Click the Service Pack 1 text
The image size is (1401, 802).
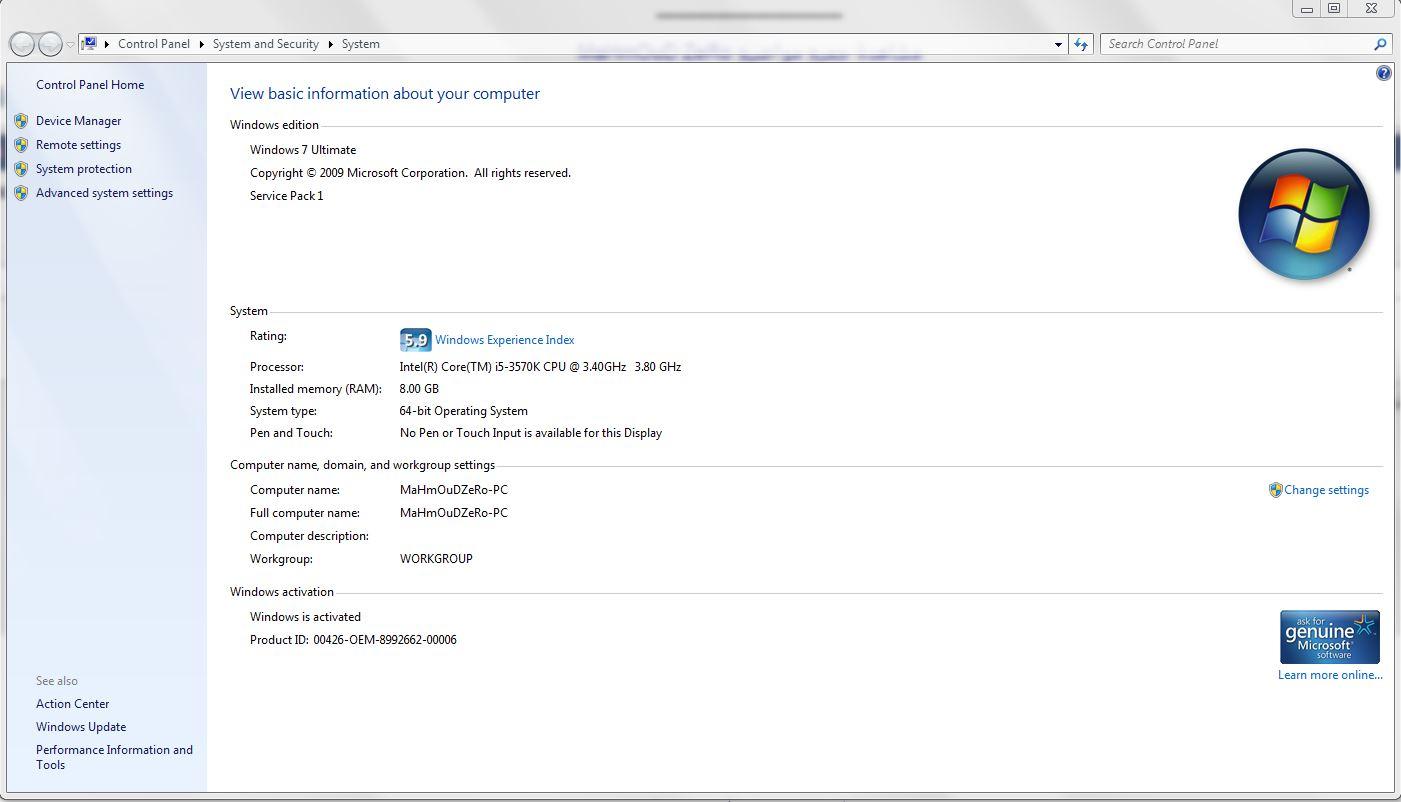(x=286, y=196)
